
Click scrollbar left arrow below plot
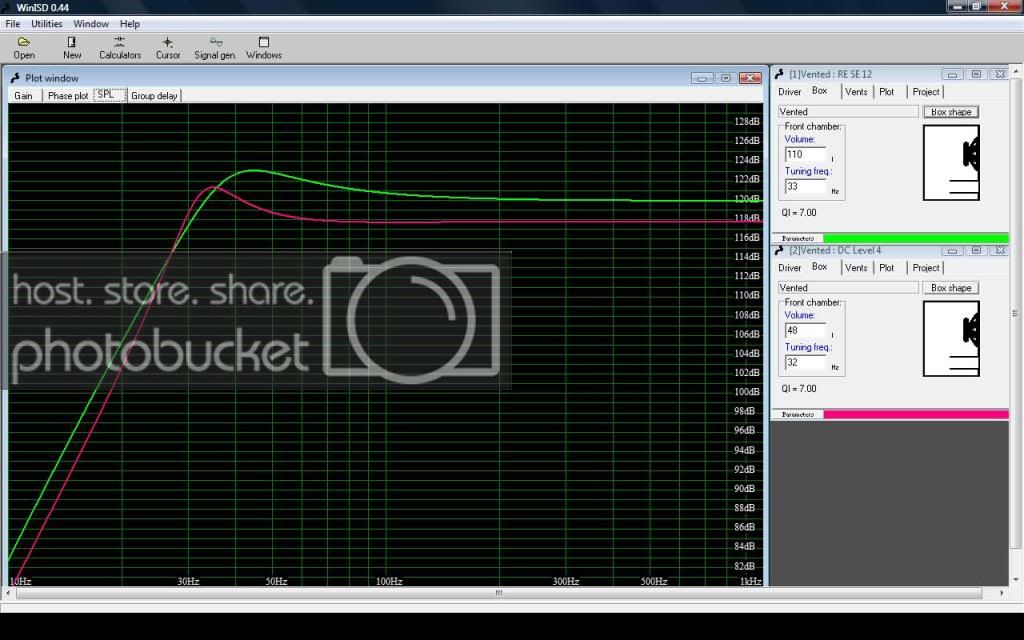point(8,593)
